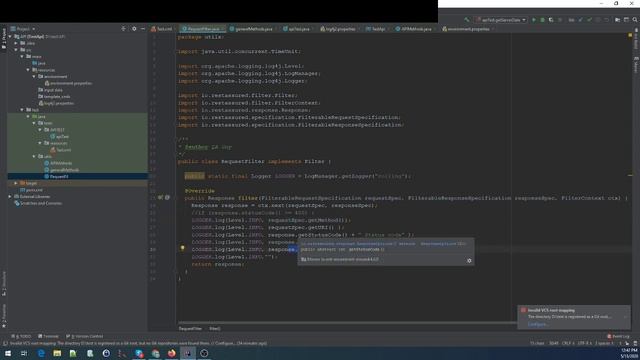640x360 pixels.
Task: Open the run configuration dropdown
Action: pos(501,20)
